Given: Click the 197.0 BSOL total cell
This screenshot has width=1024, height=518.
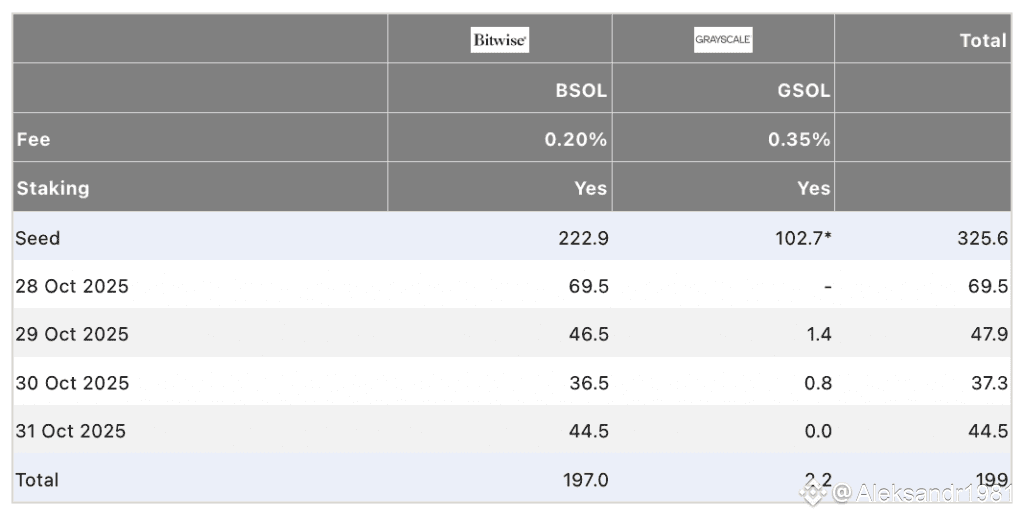Looking at the screenshot, I should [x=585, y=480].
